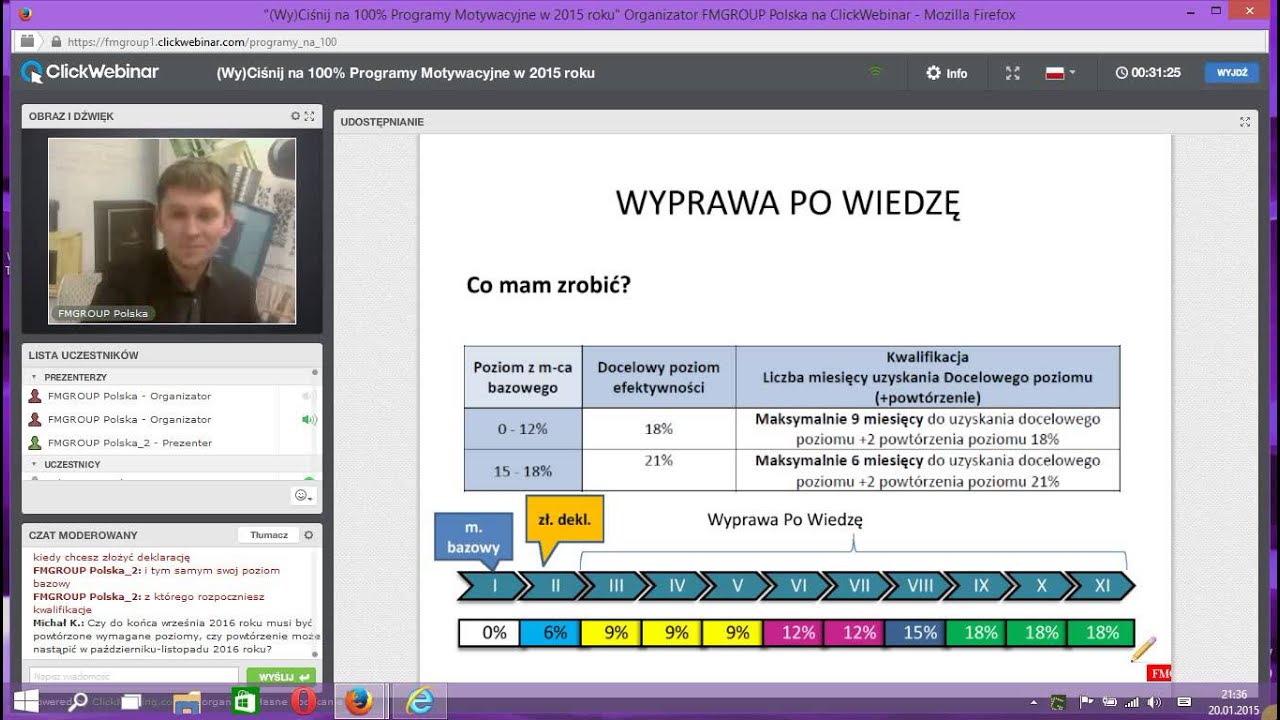The height and width of the screenshot is (720, 1280).
Task: Click the system tray volume icon
Action: coord(1155,702)
